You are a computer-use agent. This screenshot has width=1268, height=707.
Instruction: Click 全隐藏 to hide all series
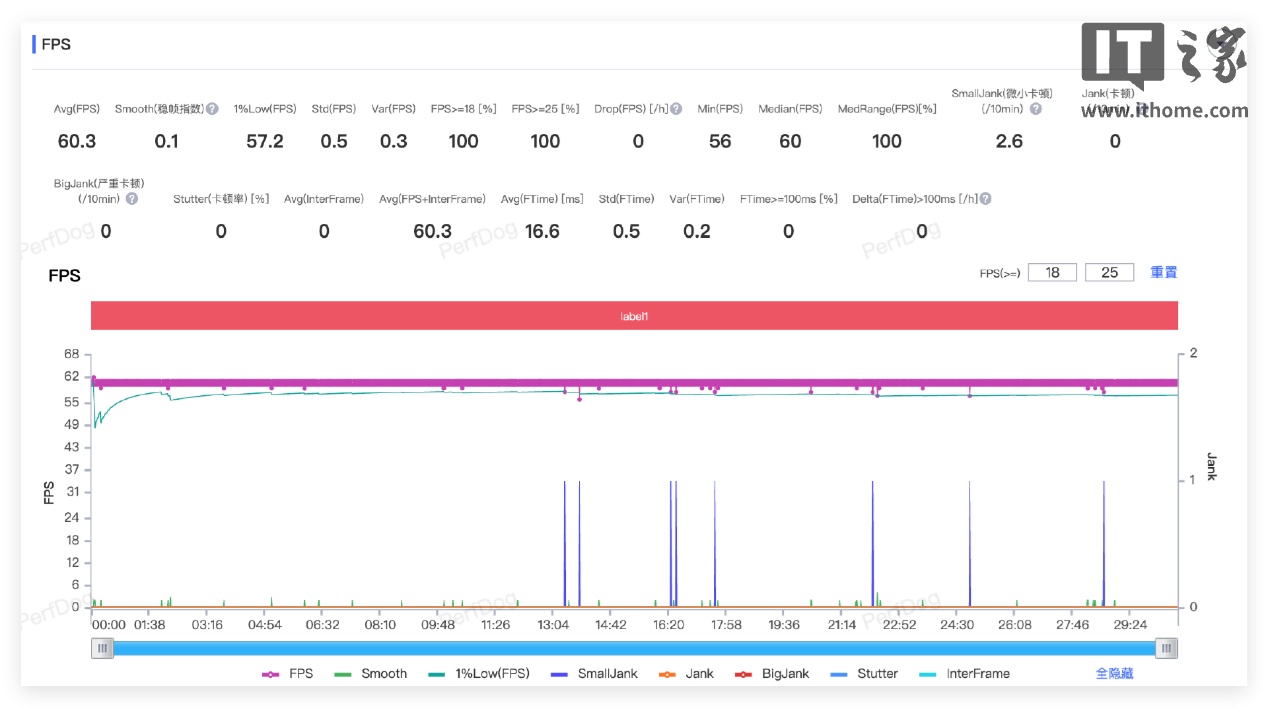(1114, 674)
